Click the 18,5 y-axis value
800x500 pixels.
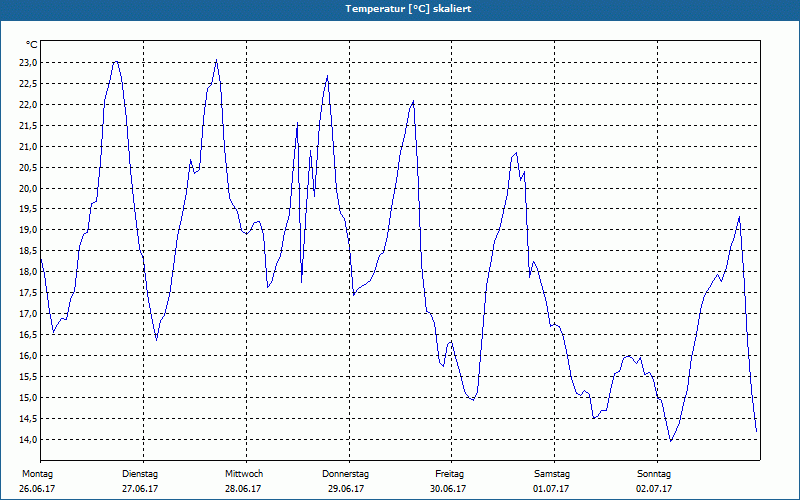(28, 251)
